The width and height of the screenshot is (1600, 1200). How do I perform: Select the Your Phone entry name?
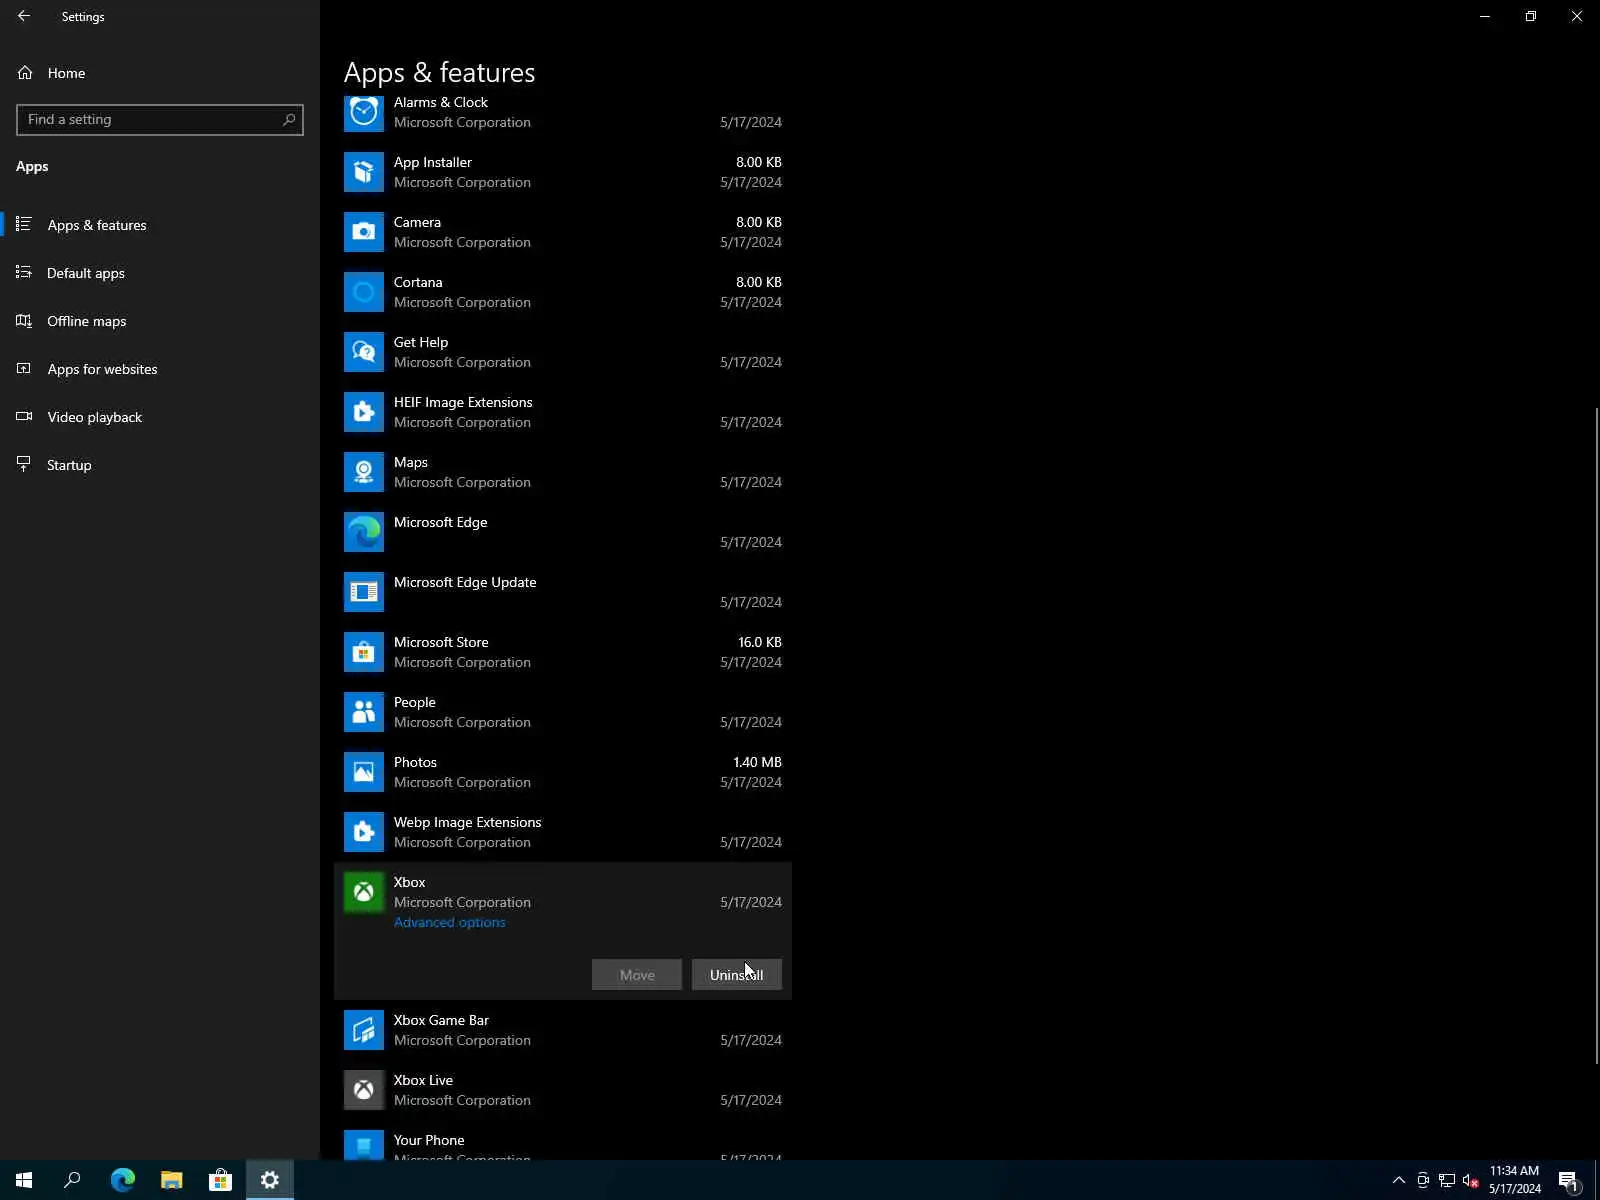coord(429,1140)
